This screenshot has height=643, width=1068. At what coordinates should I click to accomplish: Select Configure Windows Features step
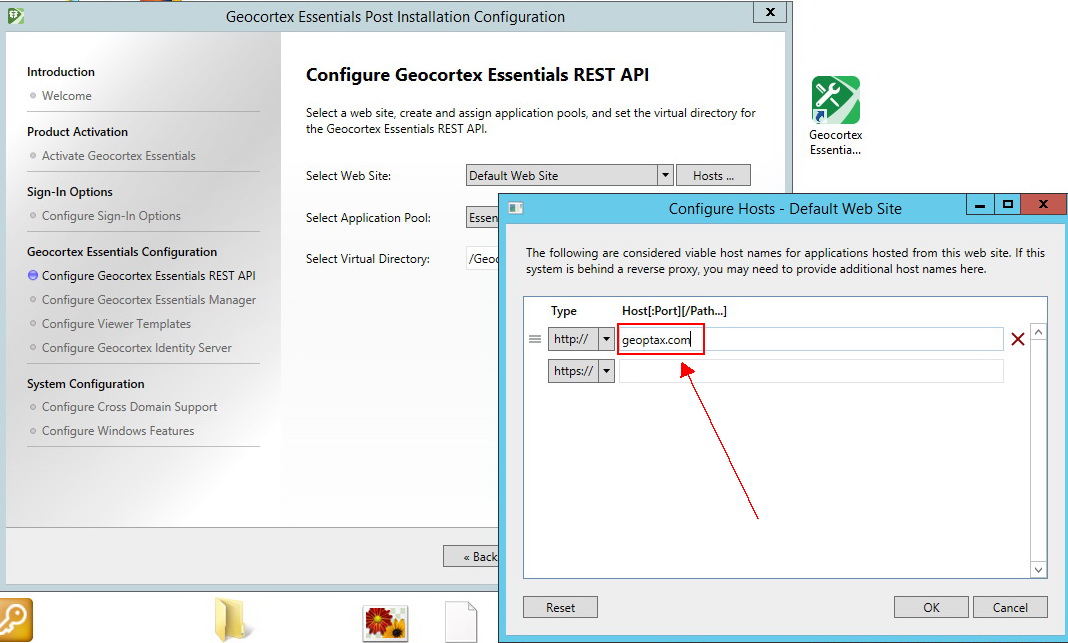point(118,431)
